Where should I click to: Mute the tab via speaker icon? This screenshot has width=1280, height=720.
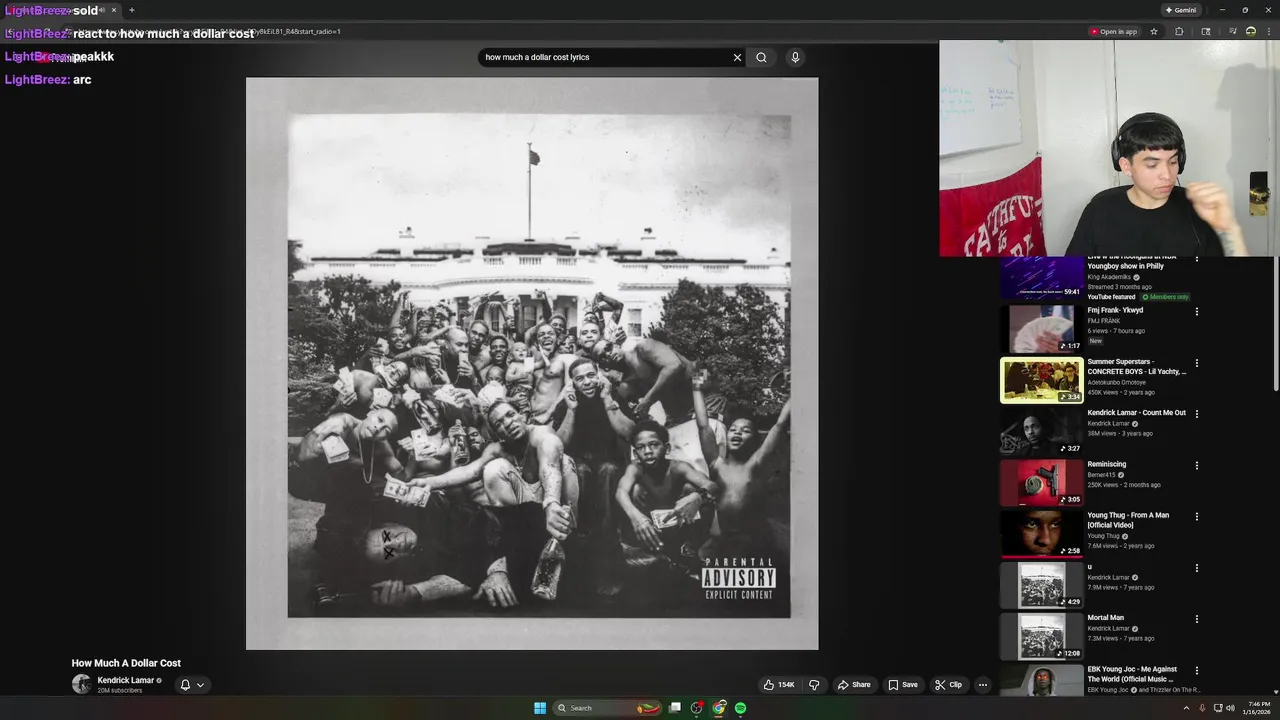[102, 10]
